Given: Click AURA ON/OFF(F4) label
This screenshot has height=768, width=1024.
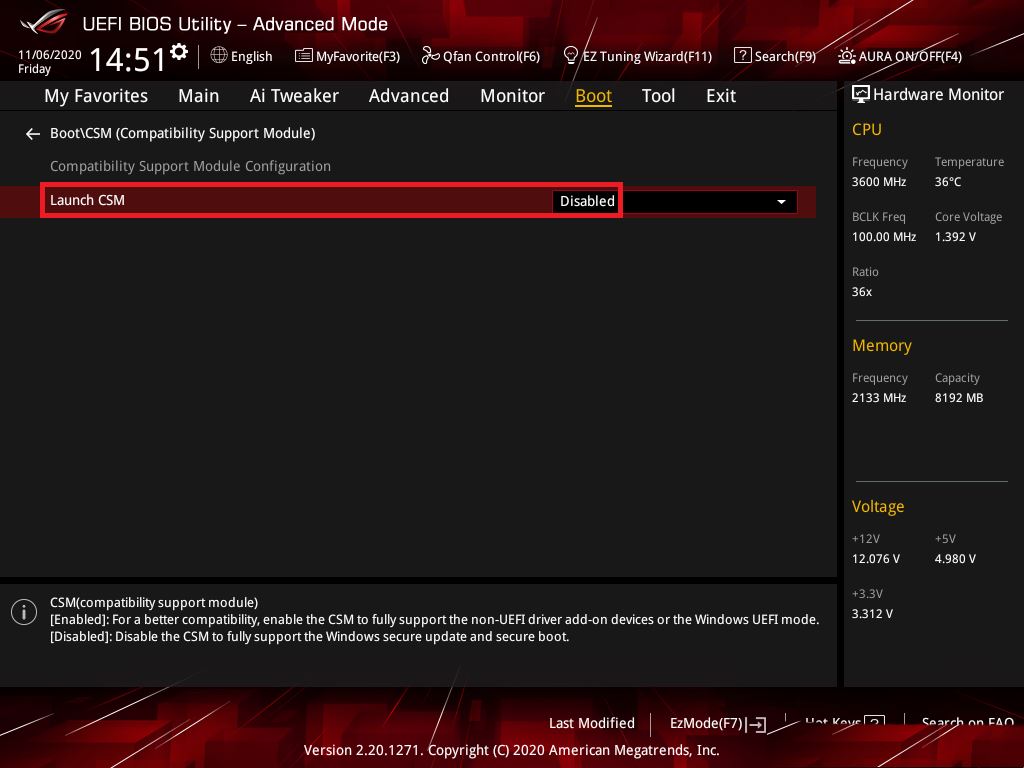Looking at the screenshot, I should 910,56.
